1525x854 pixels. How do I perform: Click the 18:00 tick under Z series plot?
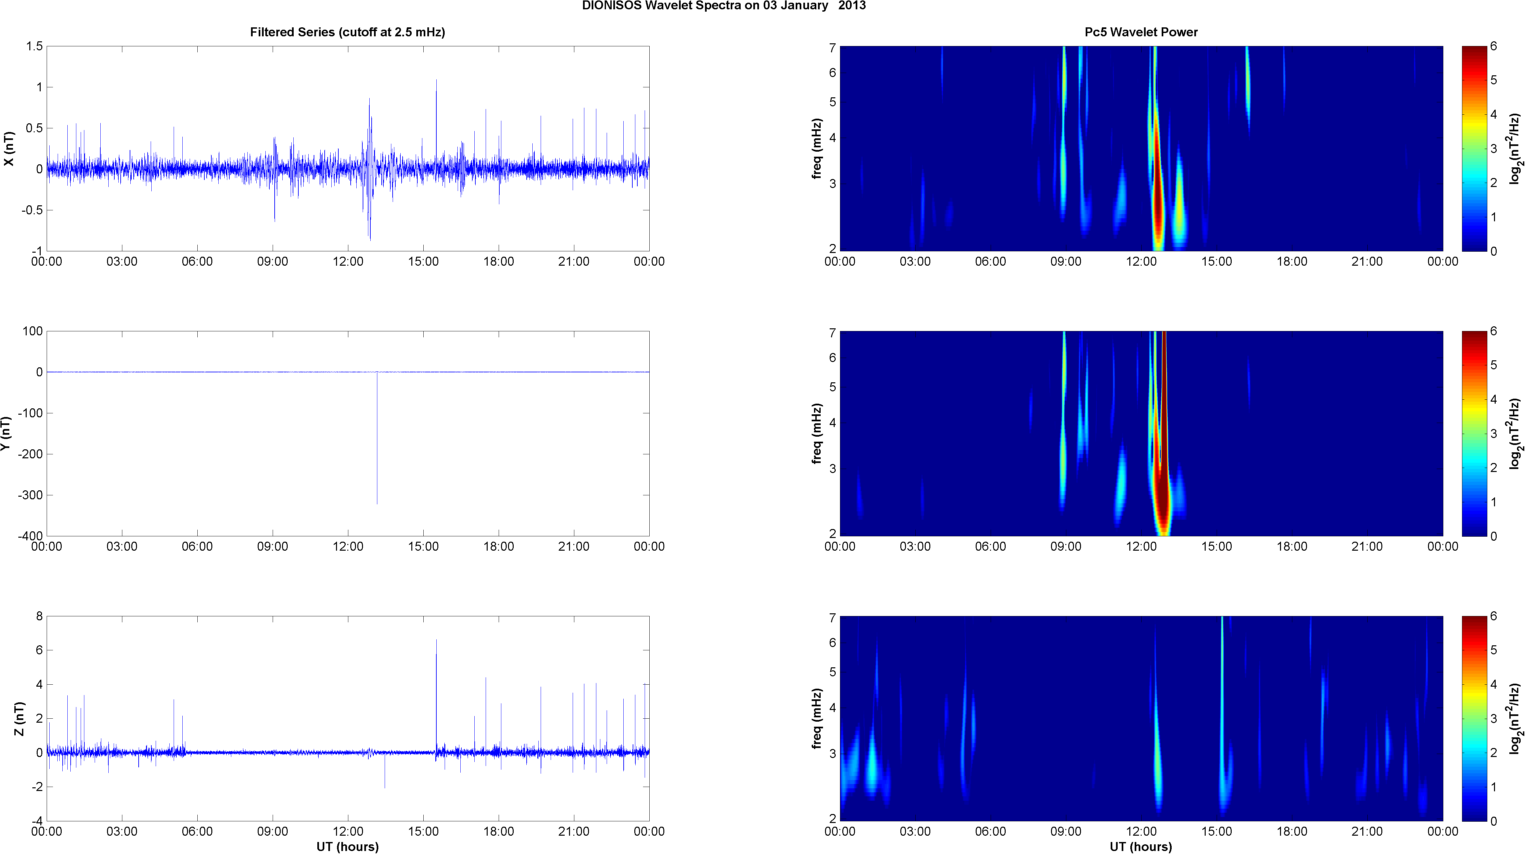tap(498, 832)
